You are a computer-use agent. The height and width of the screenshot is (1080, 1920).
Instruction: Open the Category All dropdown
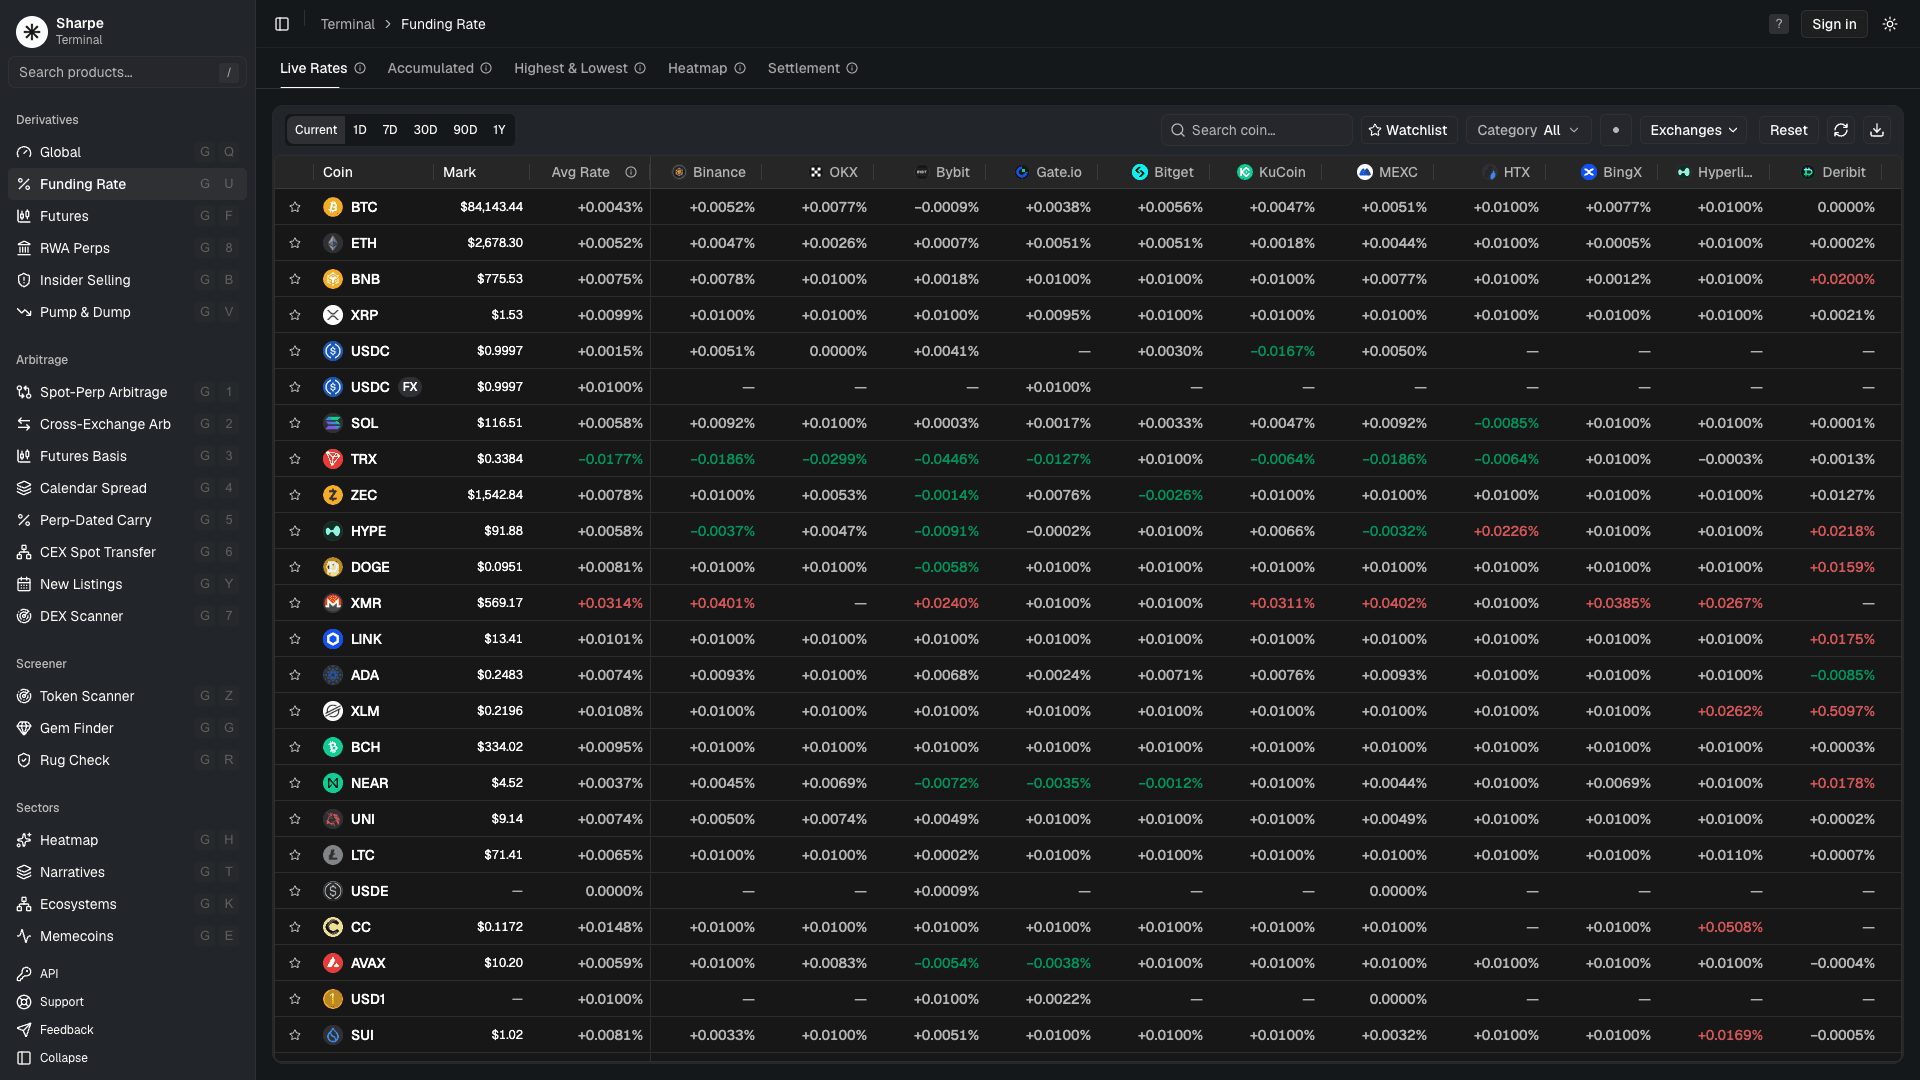(x=1527, y=130)
